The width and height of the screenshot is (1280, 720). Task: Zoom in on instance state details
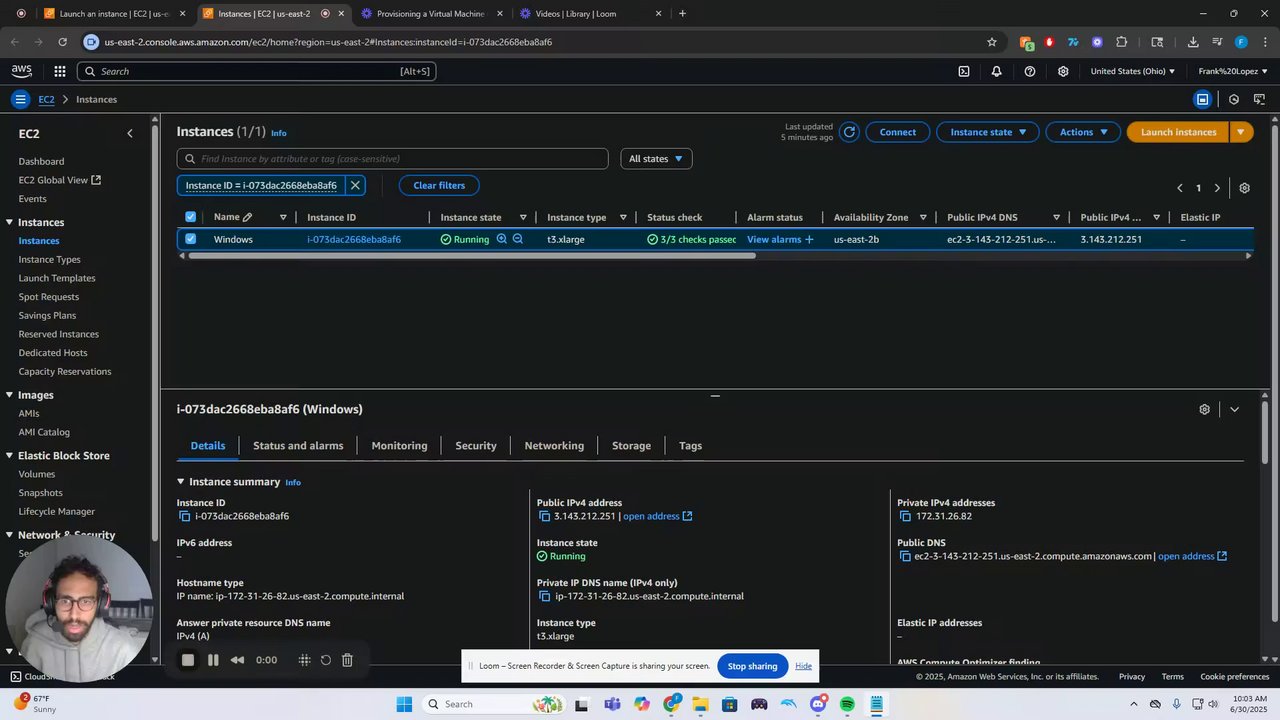(502, 239)
